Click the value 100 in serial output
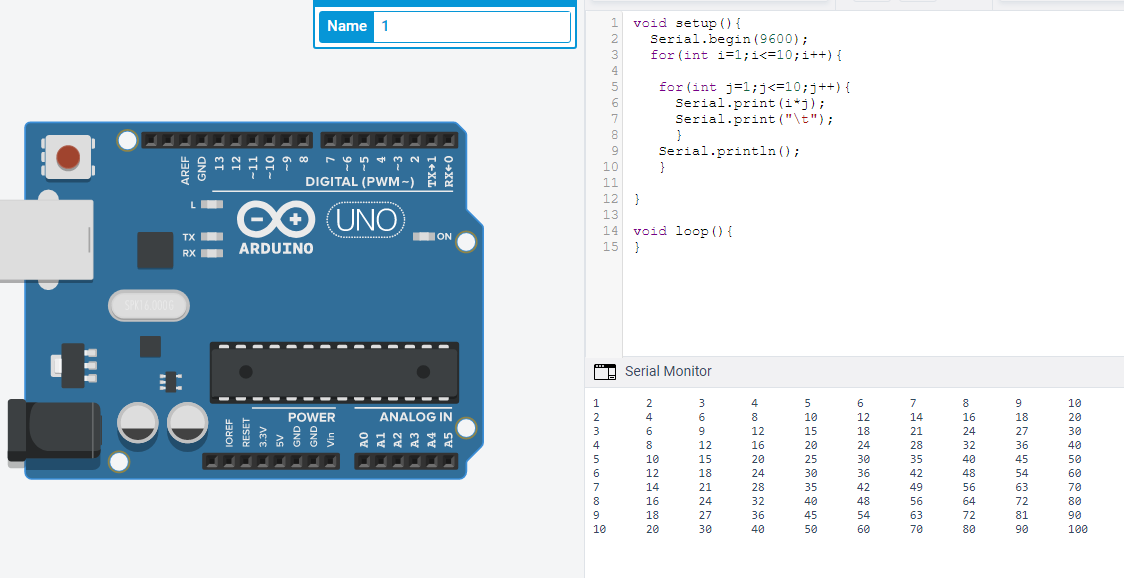This screenshot has width=1124, height=578. click(x=1077, y=529)
